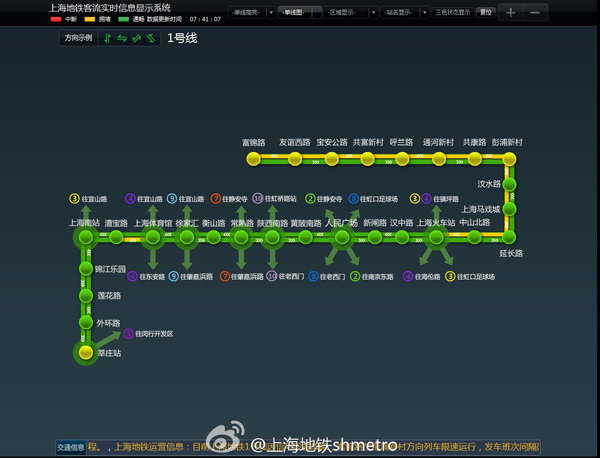The height and width of the screenshot is (458, 600).
Task: Click line 5 circle toward 闵行开发区
Action: 129,334
